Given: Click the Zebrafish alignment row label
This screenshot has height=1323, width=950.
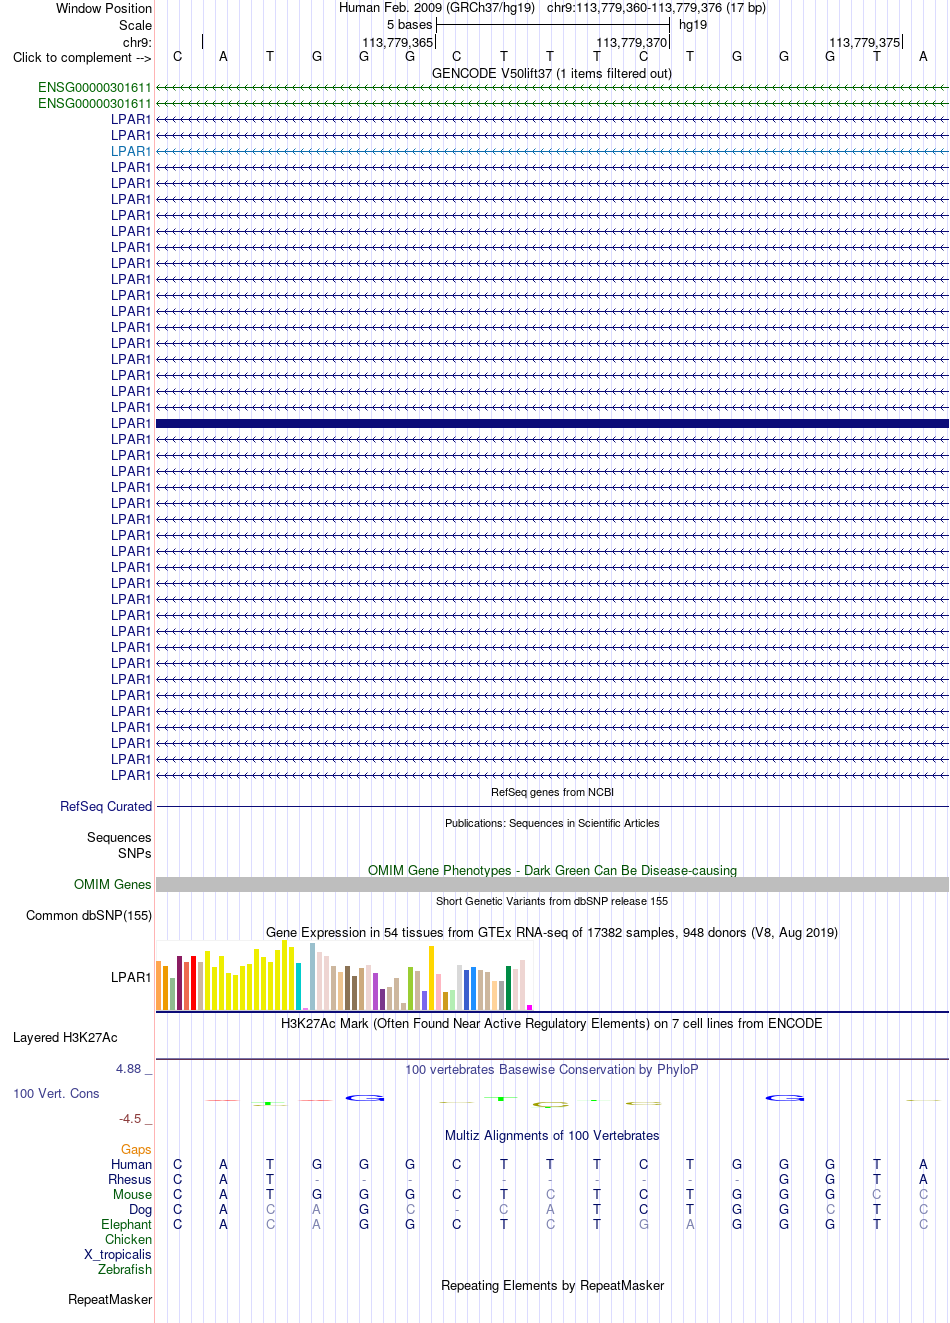Looking at the screenshot, I should coord(125,1269).
